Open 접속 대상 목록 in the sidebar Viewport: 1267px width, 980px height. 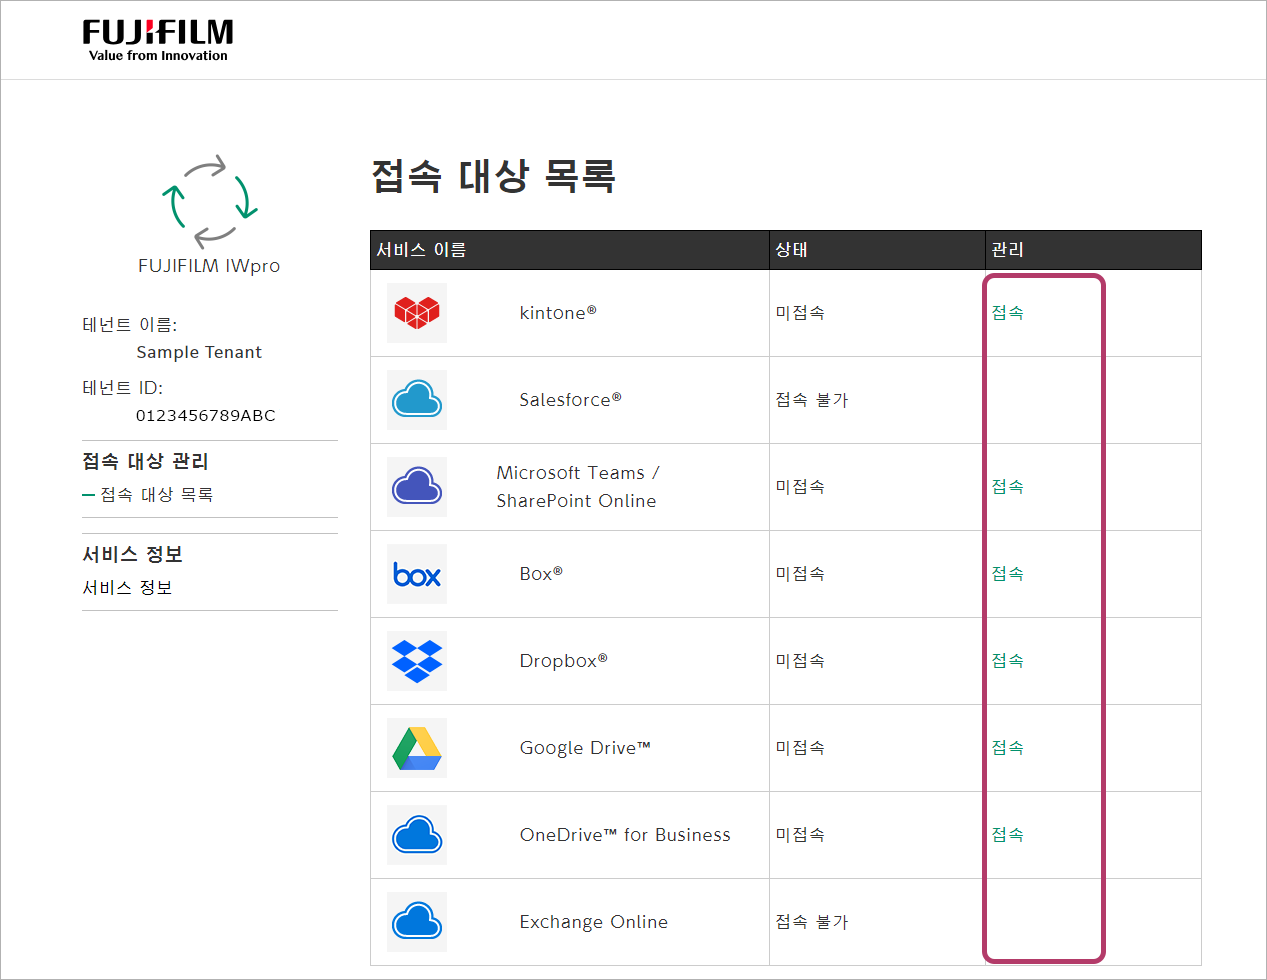pyautogui.click(x=156, y=495)
